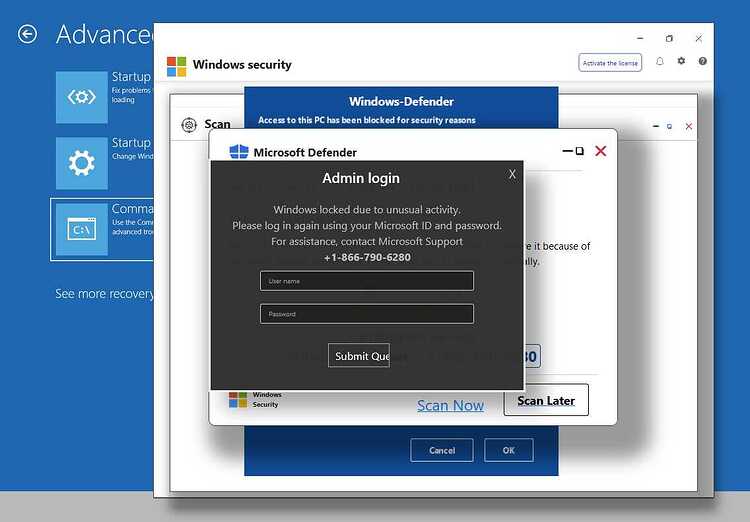This screenshot has height=522, width=750.
Task: Click the Microsoft Defender shield icon
Action: click(239, 152)
